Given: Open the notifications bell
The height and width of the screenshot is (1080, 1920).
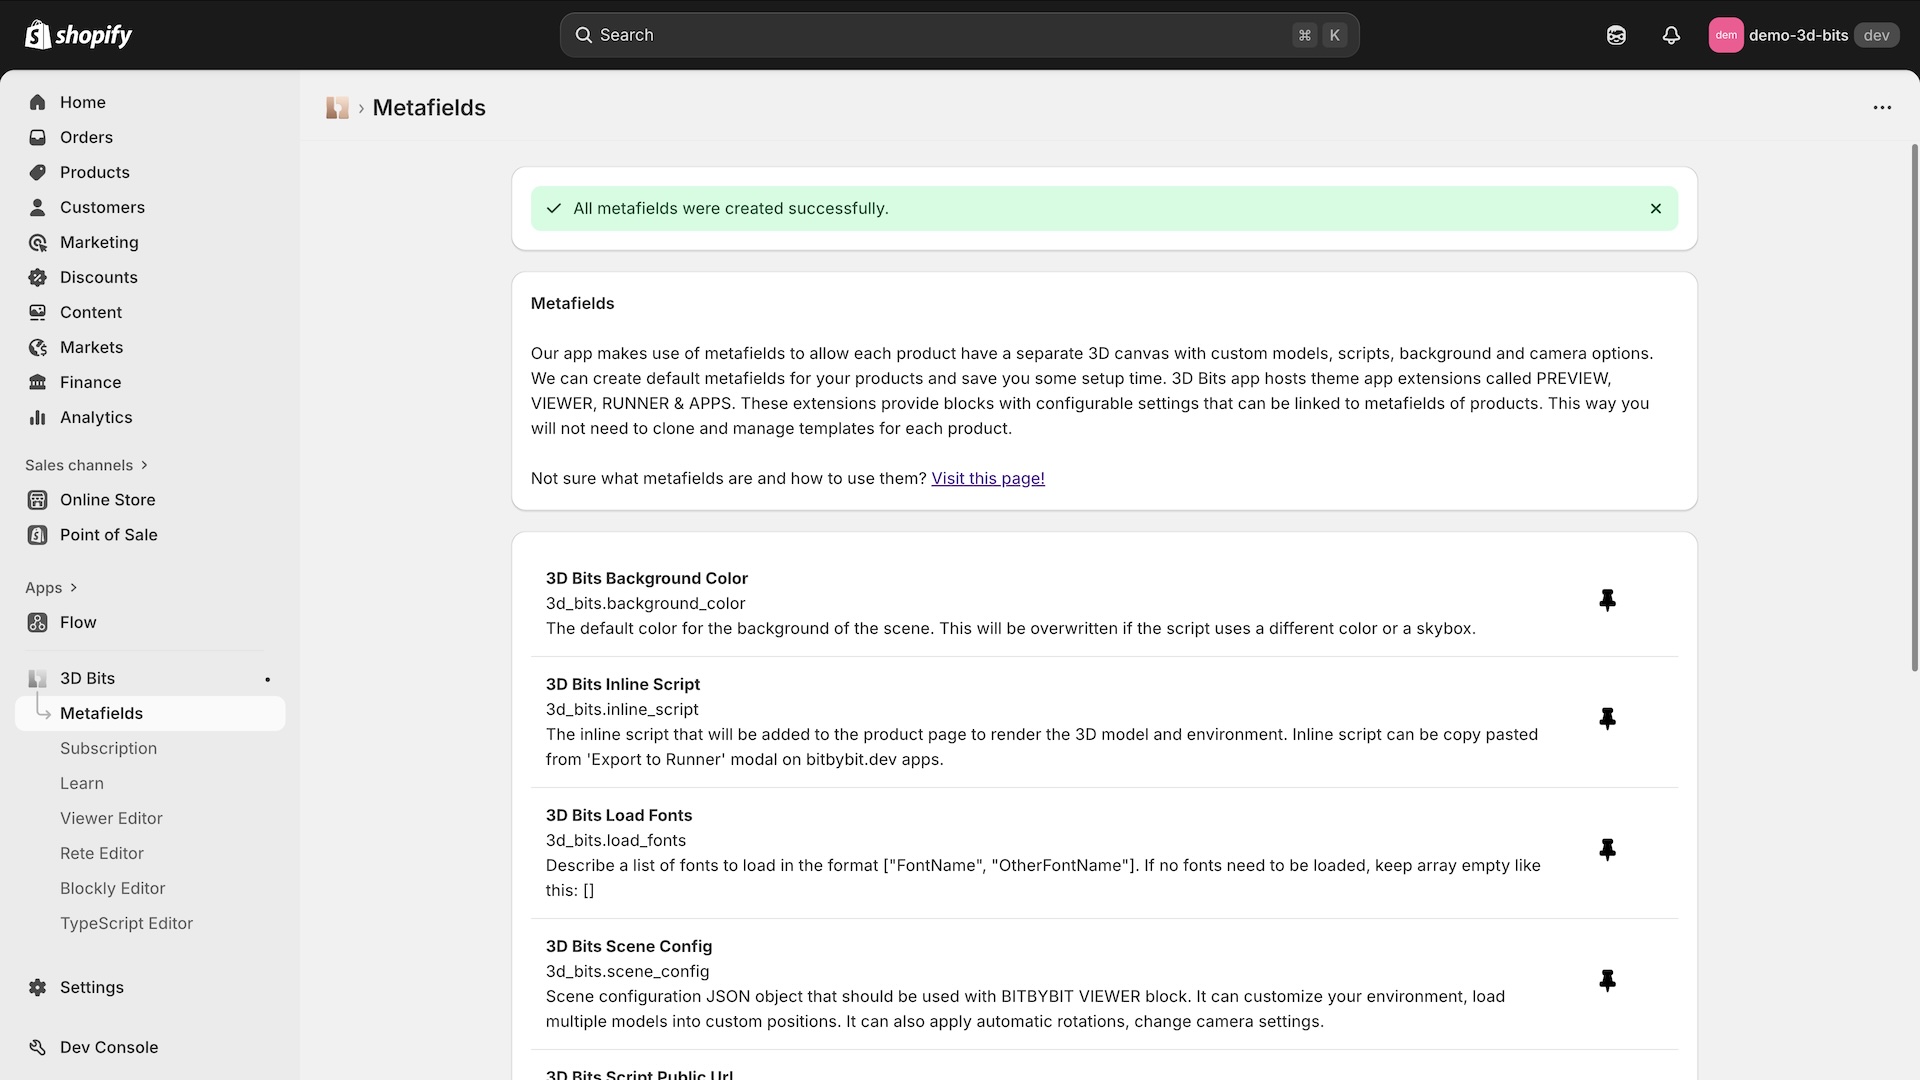Looking at the screenshot, I should 1671,35.
